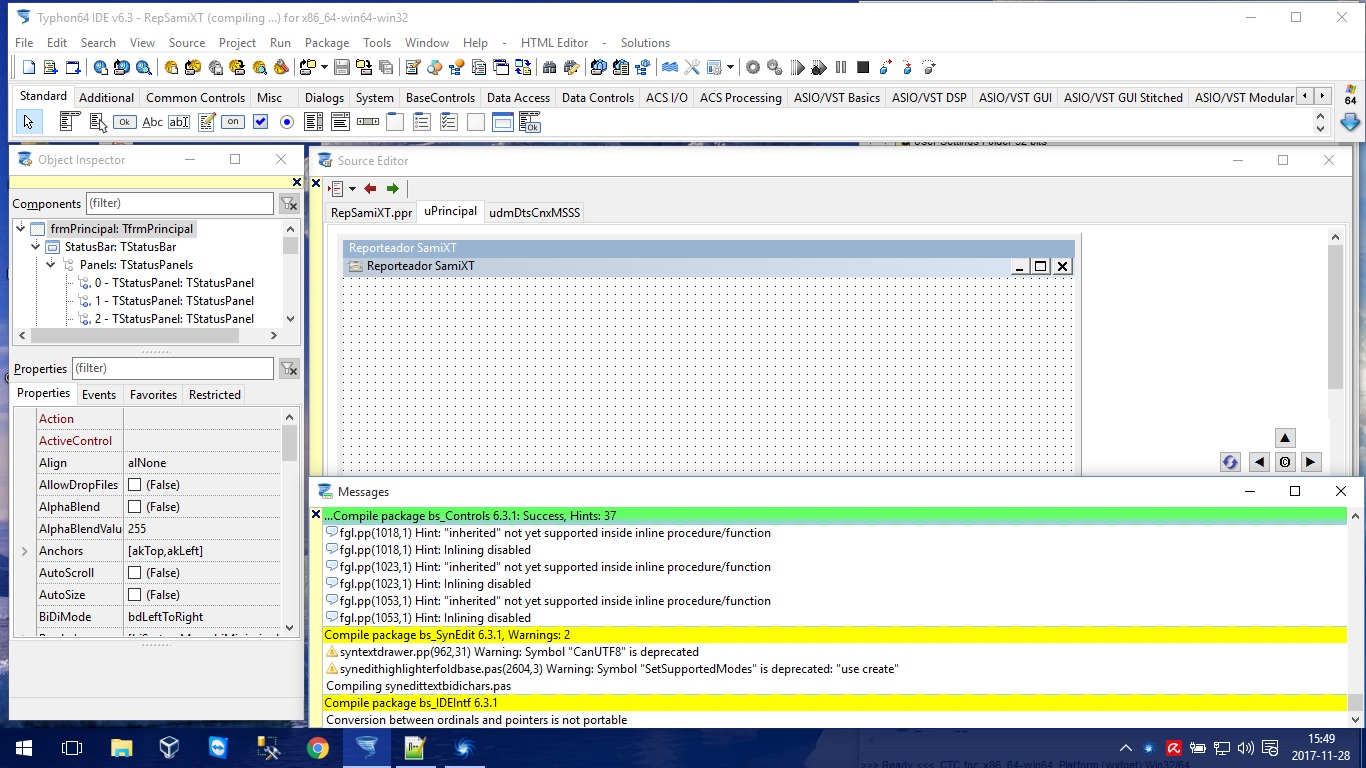1366x768 pixels.
Task: Select the TButton Ok component
Action: pyautogui.click(x=125, y=122)
